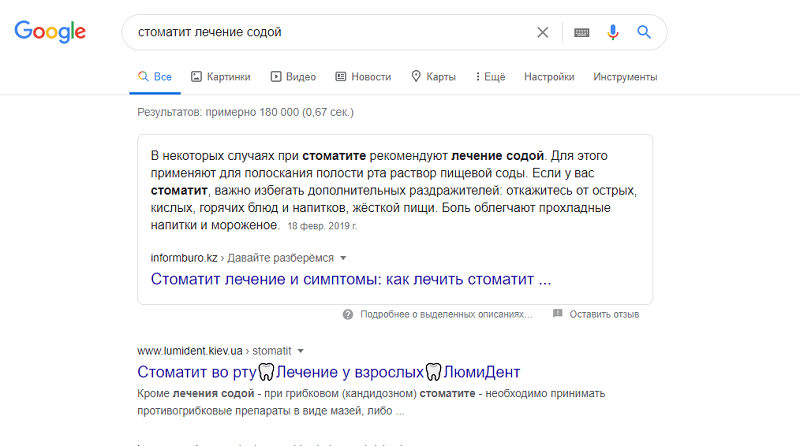This screenshot has height=446, width=800.
Task: Clear the search query with X icon
Action: (x=543, y=32)
